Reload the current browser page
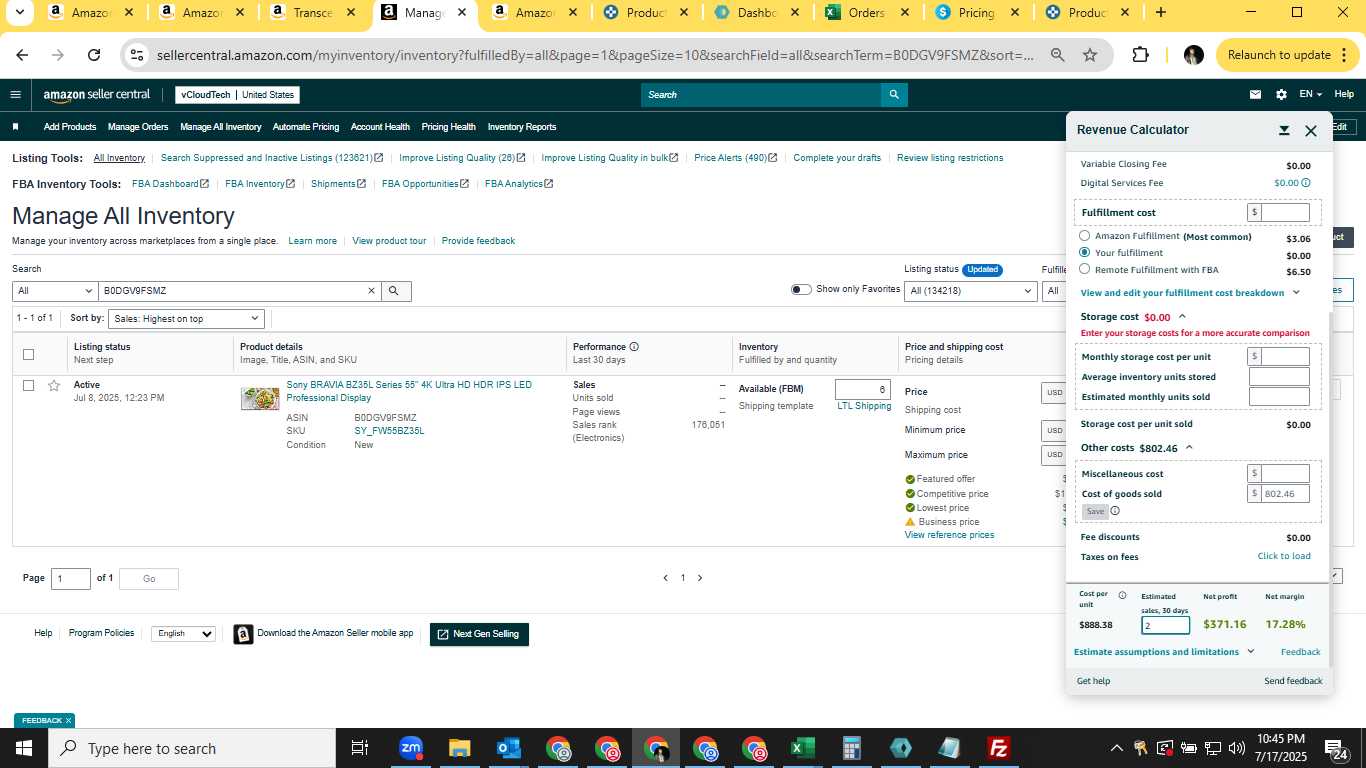Viewport: 1366px width, 768px height. pos(94,55)
